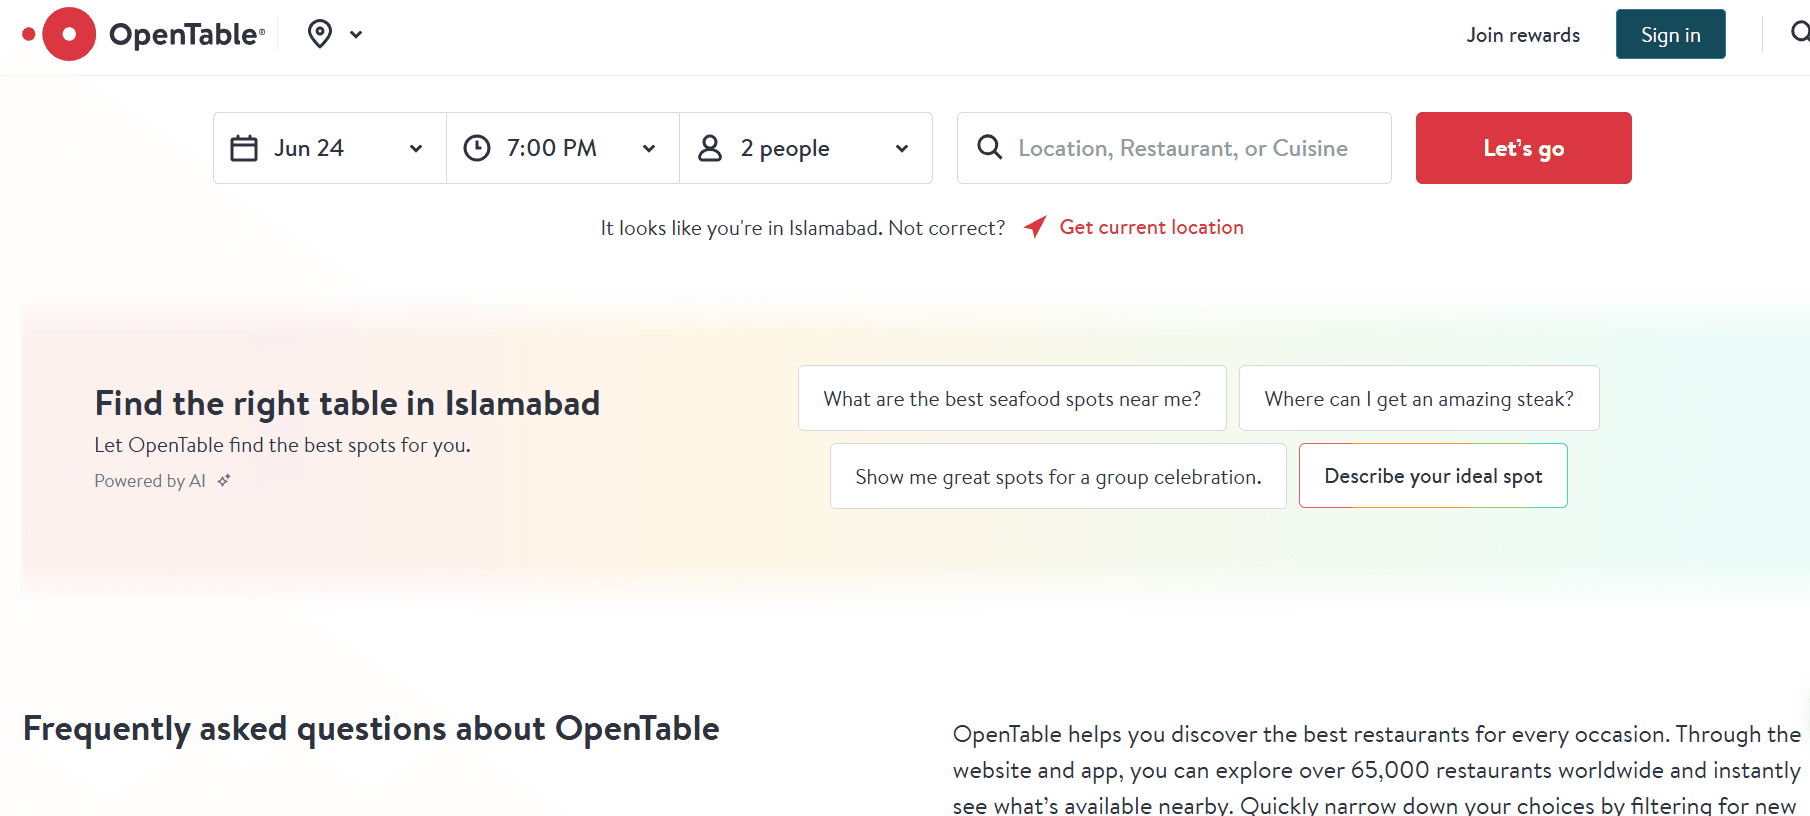Expand the 7:00 PM time dropdown

click(x=563, y=148)
